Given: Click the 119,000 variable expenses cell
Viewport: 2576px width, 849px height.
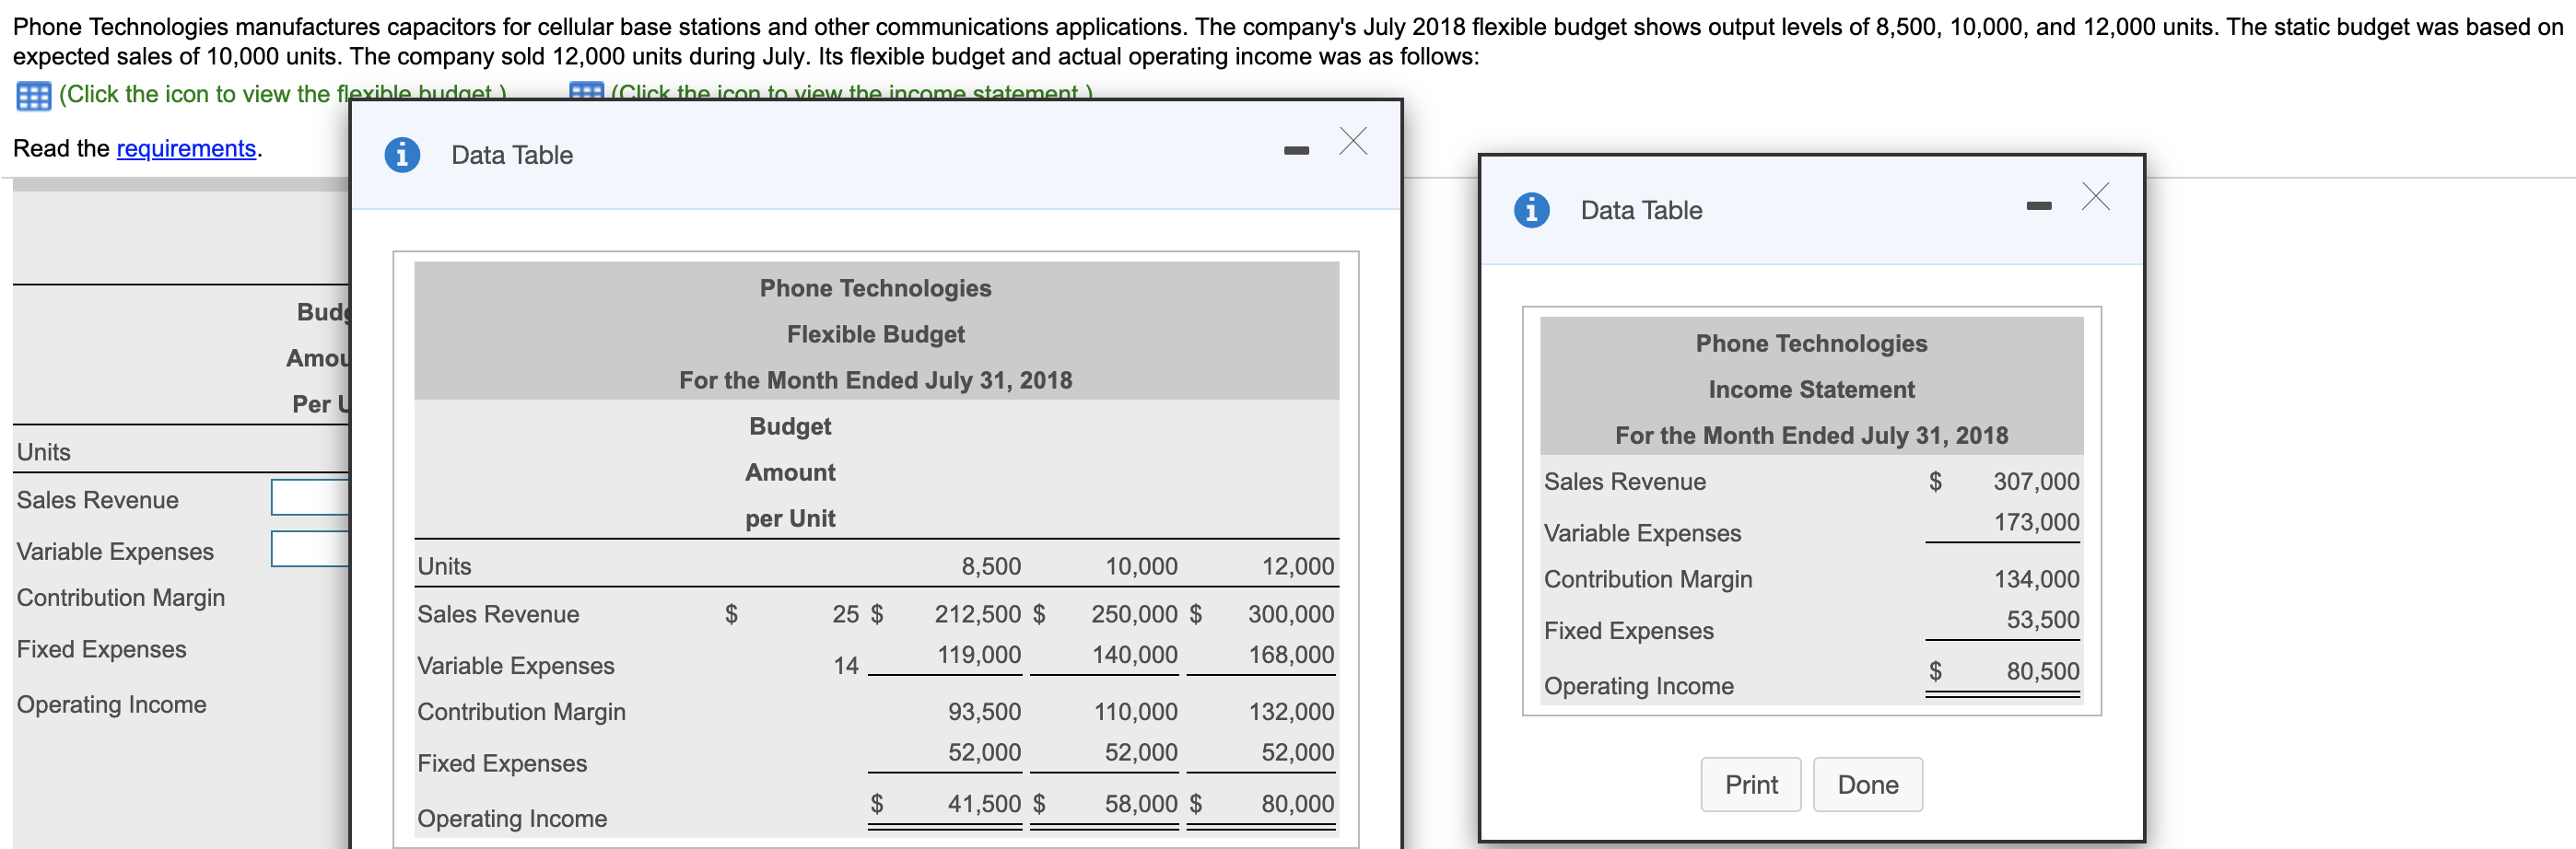Looking at the screenshot, I should point(978,655).
